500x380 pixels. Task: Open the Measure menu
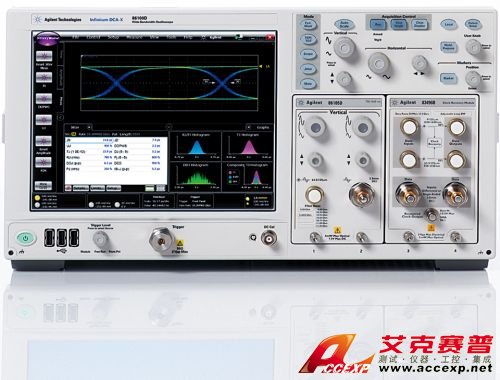pyautogui.click(x=134, y=37)
